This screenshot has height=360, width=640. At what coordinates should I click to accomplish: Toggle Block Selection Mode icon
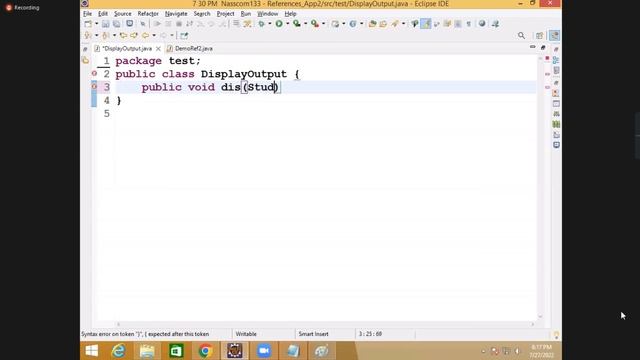click(x=458, y=24)
